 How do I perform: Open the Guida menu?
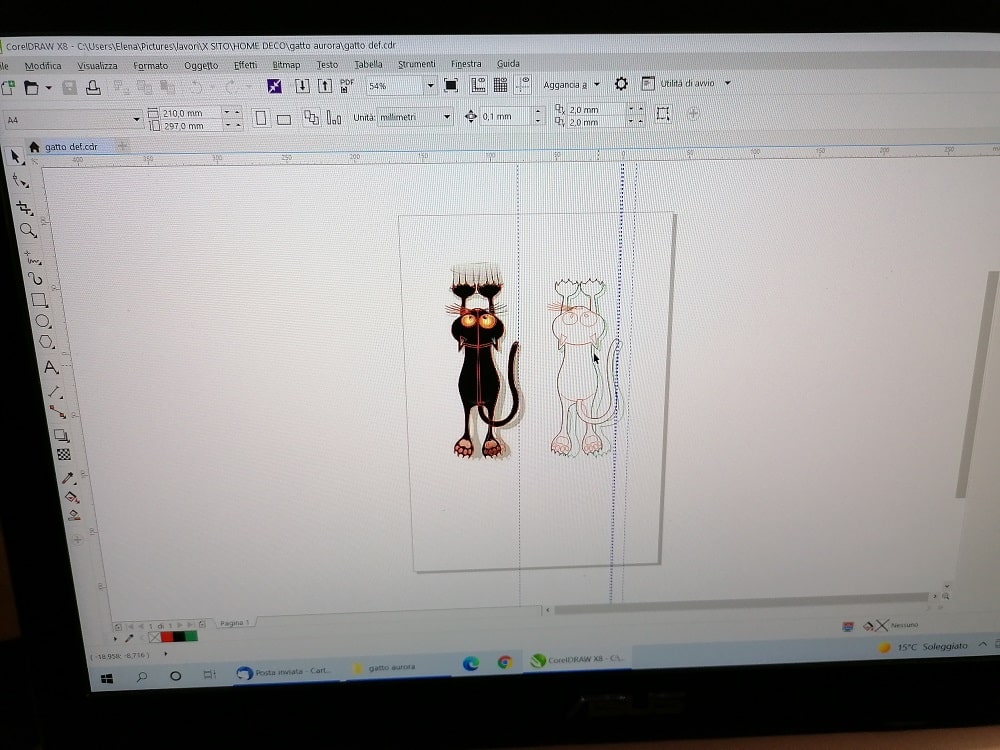[x=508, y=63]
